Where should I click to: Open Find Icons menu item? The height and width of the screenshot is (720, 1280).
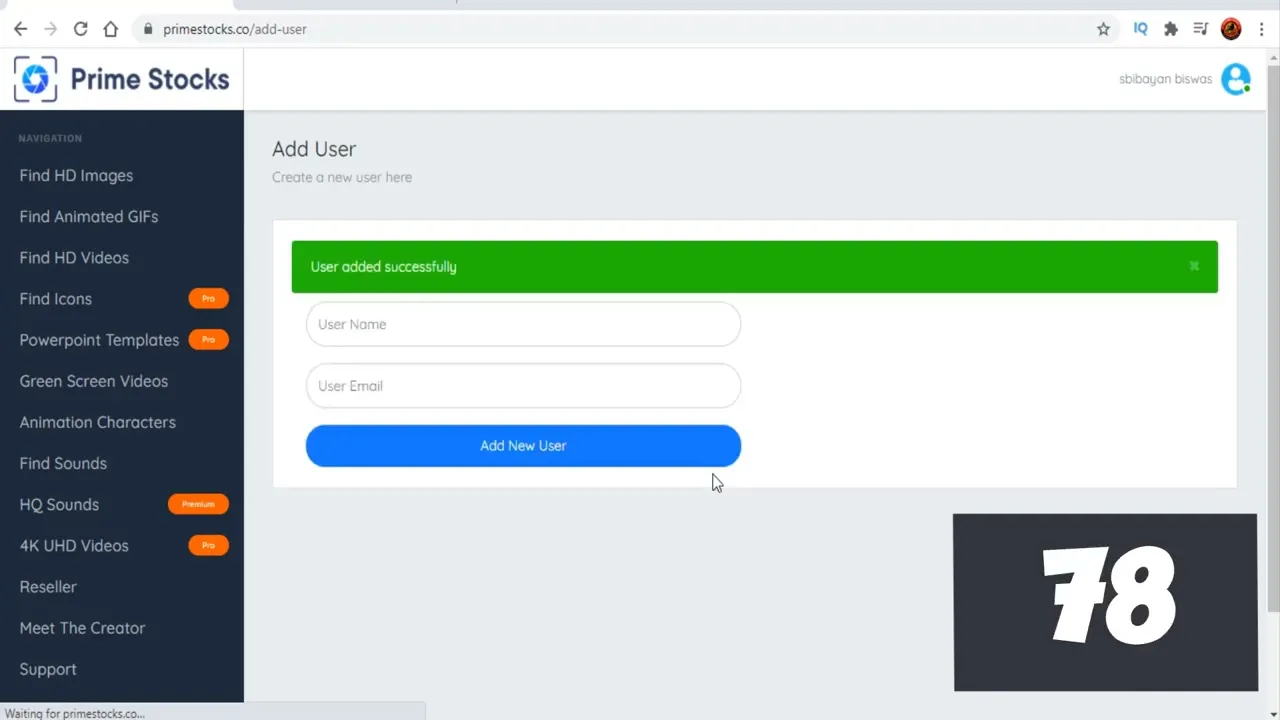point(56,298)
